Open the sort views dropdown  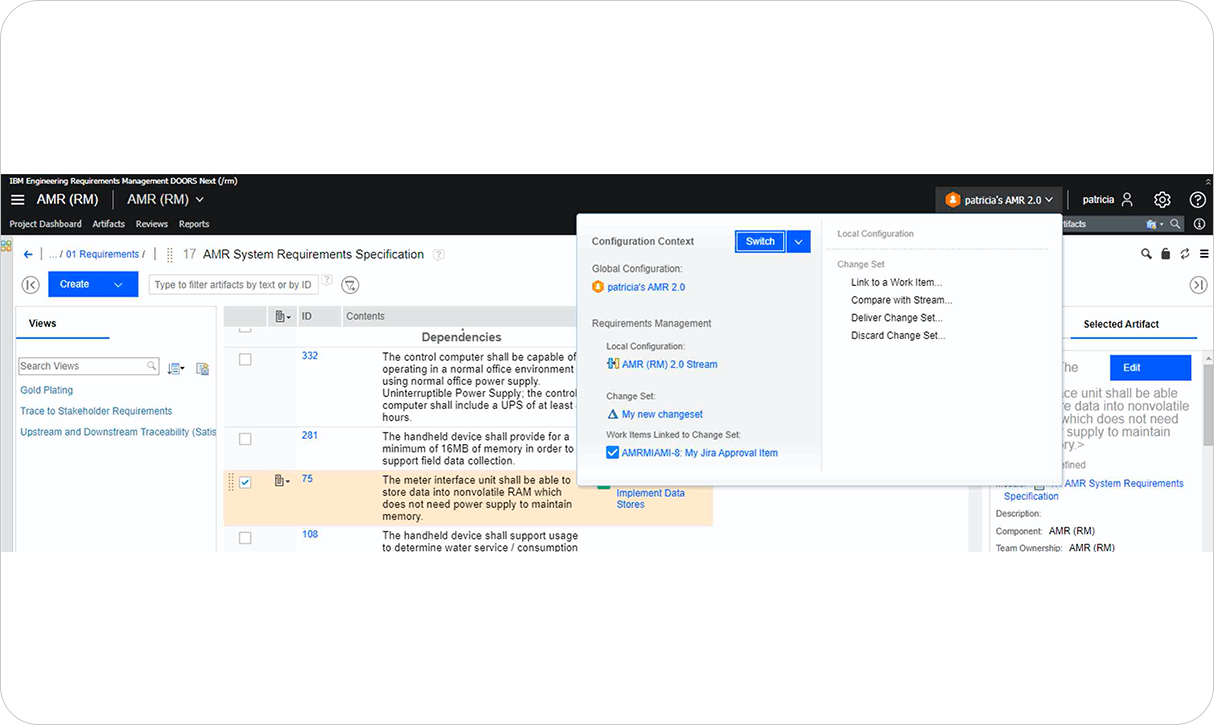tap(176, 368)
